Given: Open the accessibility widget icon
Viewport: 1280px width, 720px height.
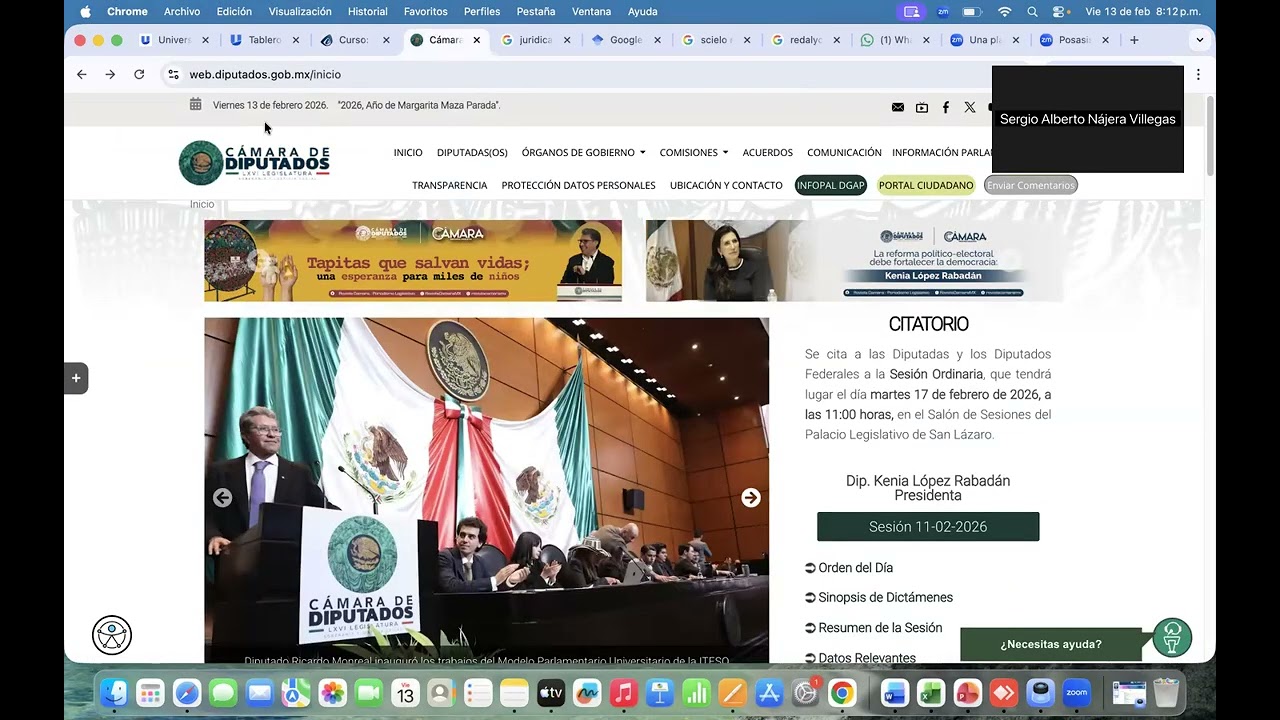Looking at the screenshot, I should [x=112, y=635].
